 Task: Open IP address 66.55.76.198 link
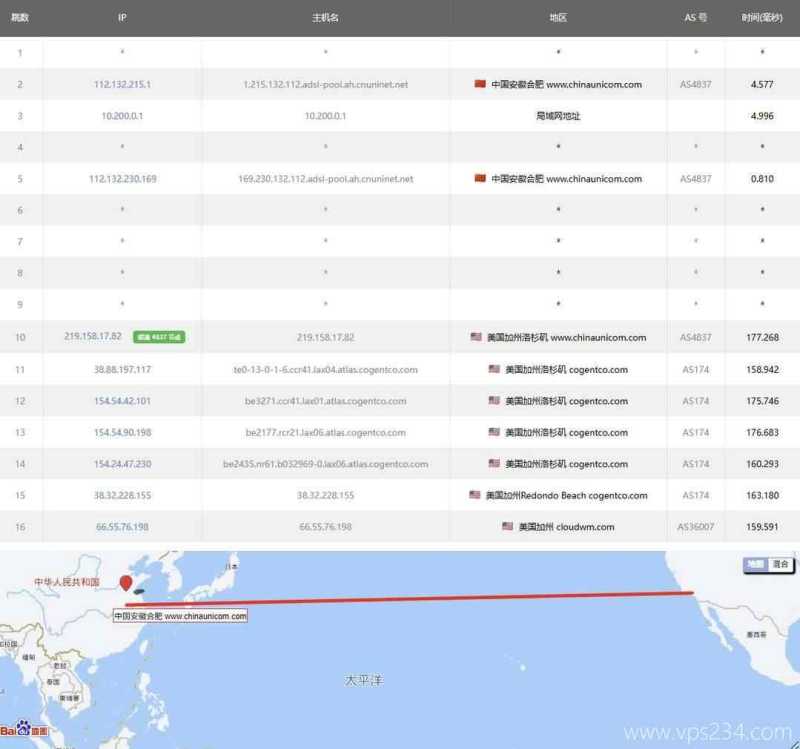(122, 527)
